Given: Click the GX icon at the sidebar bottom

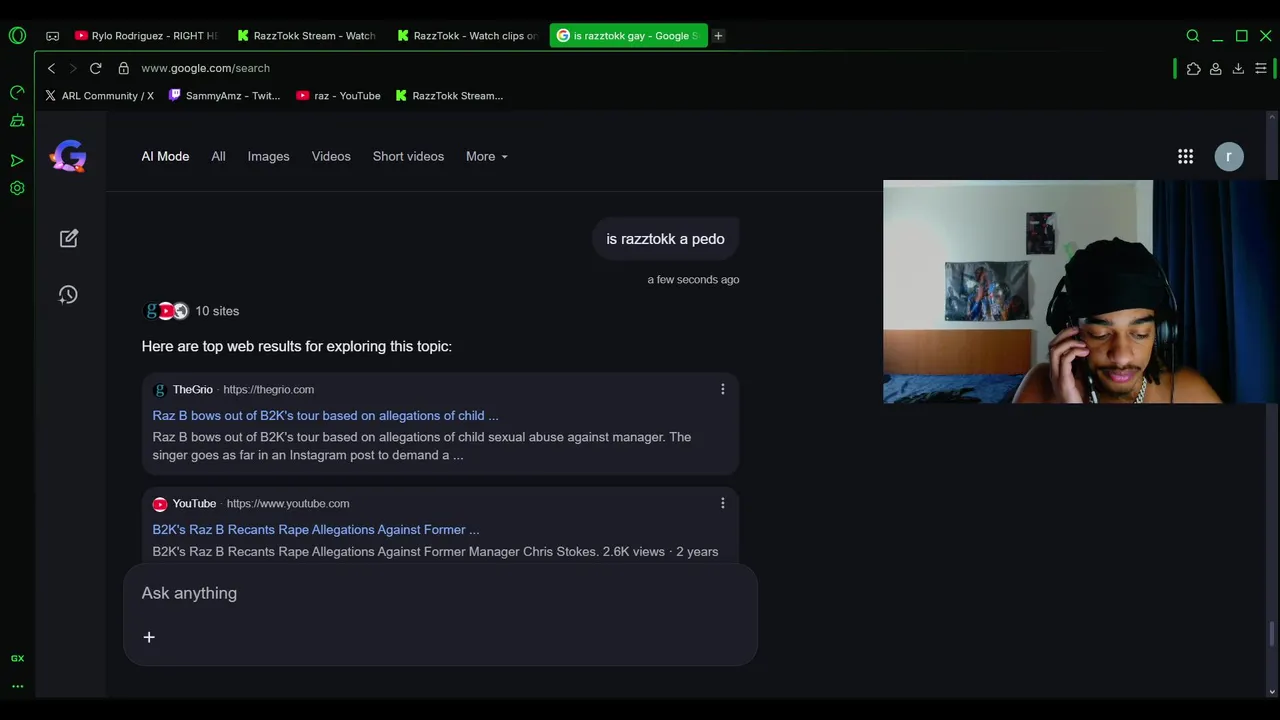Looking at the screenshot, I should click(x=17, y=658).
